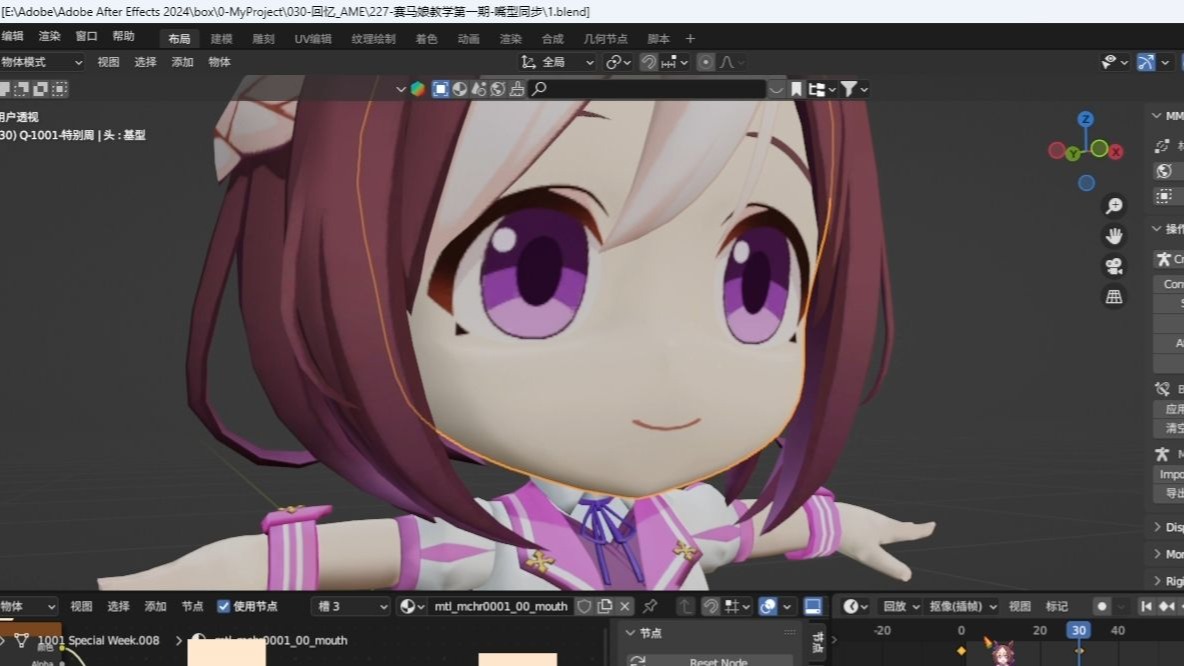1184x666 pixels.
Task: Open the 编辑 menu
Action: pyautogui.click(x=12, y=36)
